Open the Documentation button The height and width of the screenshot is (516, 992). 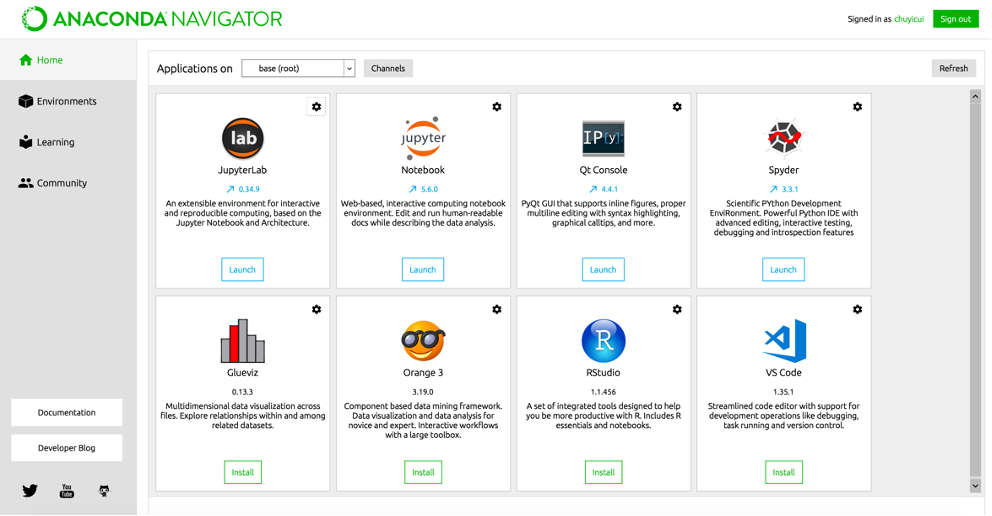click(x=66, y=412)
